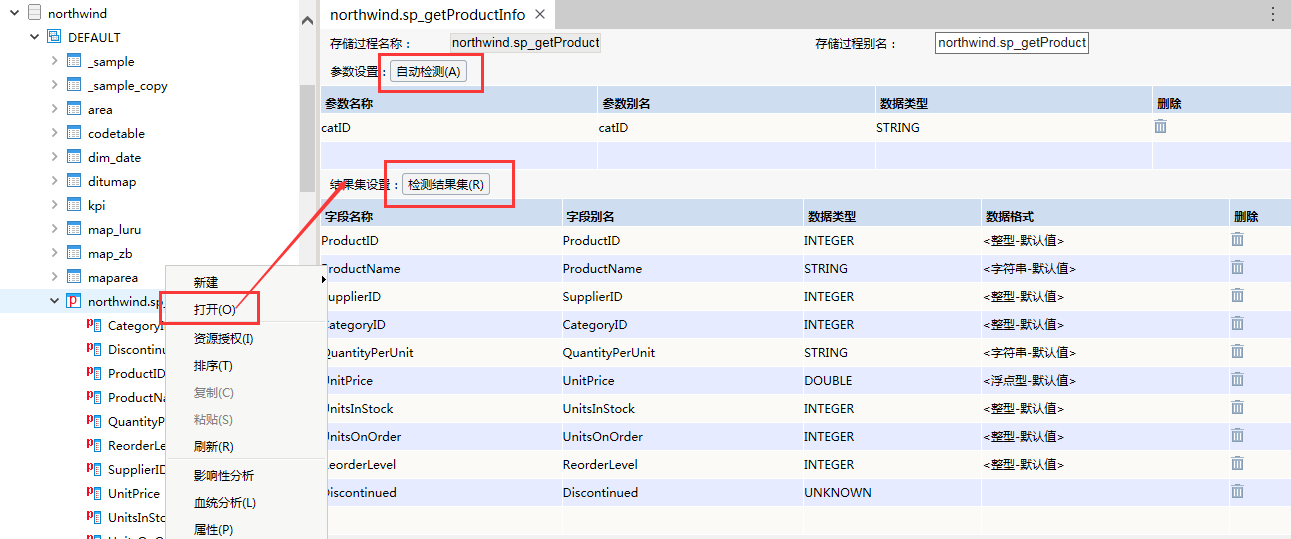Delete QuantityPerUnit field using trash icon

[1237, 352]
